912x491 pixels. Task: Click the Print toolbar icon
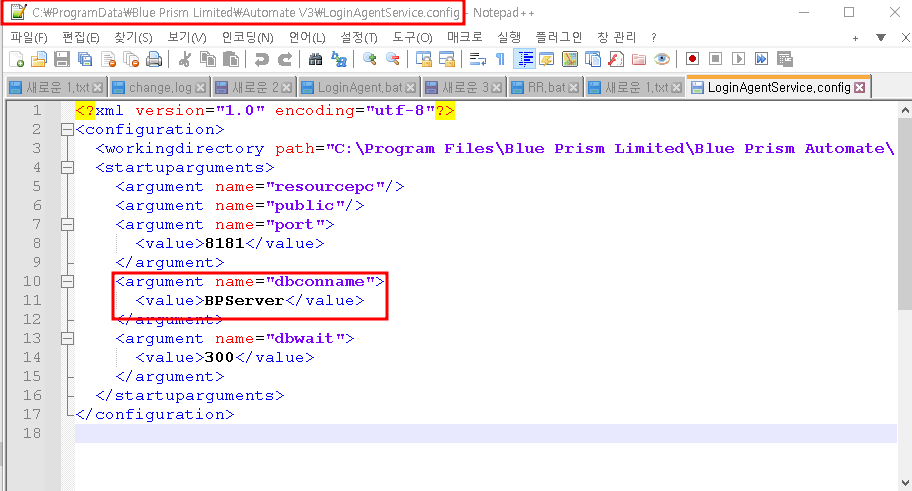click(x=154, y=59)
